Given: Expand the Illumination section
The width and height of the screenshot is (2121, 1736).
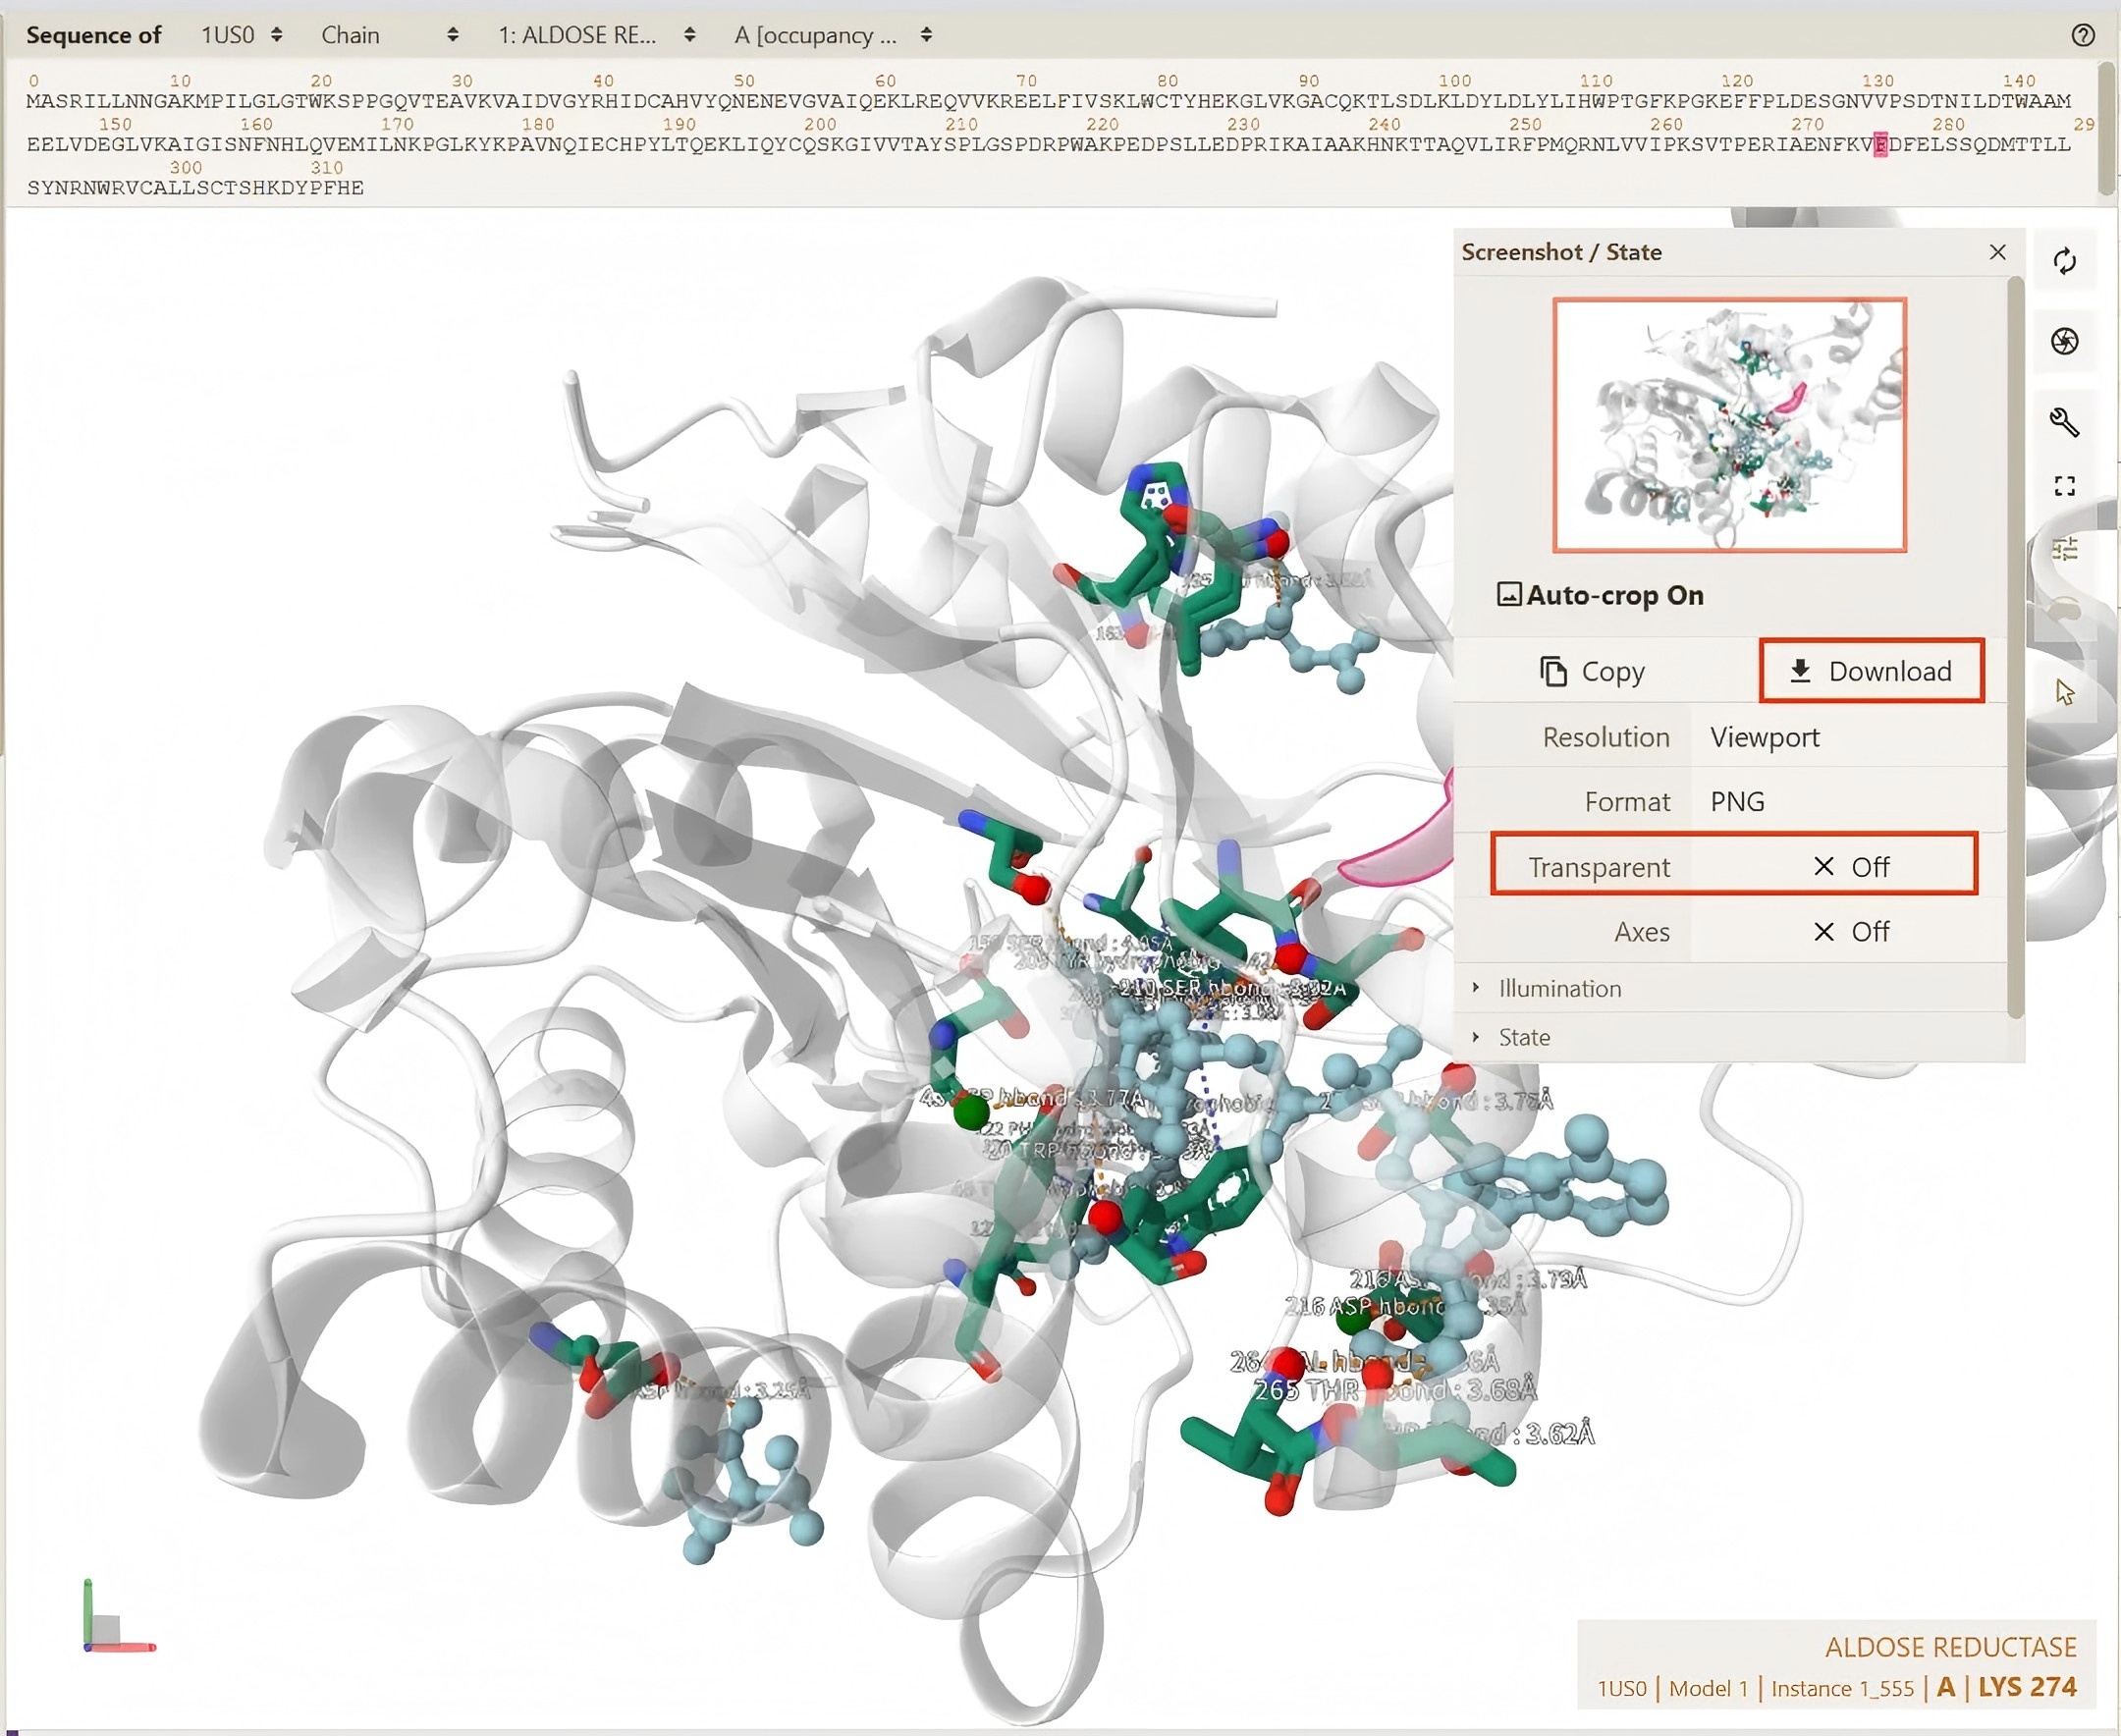Looking at the screenshot, I should click(1559, 988).
